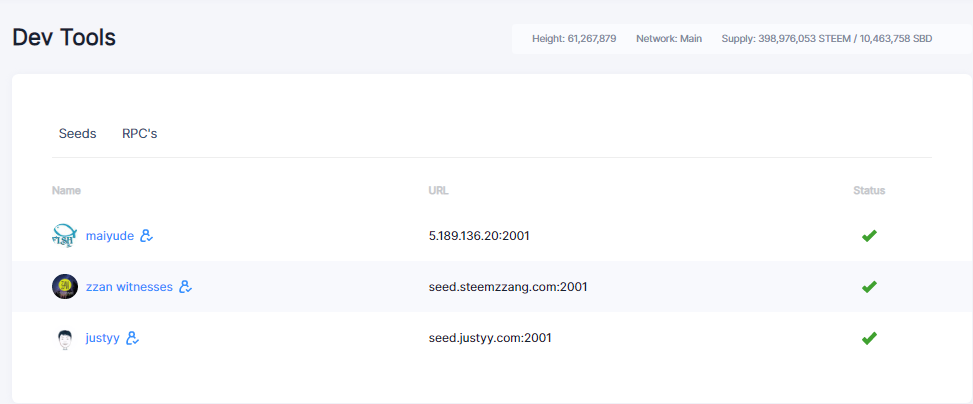This screenshot has width=973, height=404.
Task: Click verified user icon beside maiyude
Action: pyautogui.click(x=146, y=236)
